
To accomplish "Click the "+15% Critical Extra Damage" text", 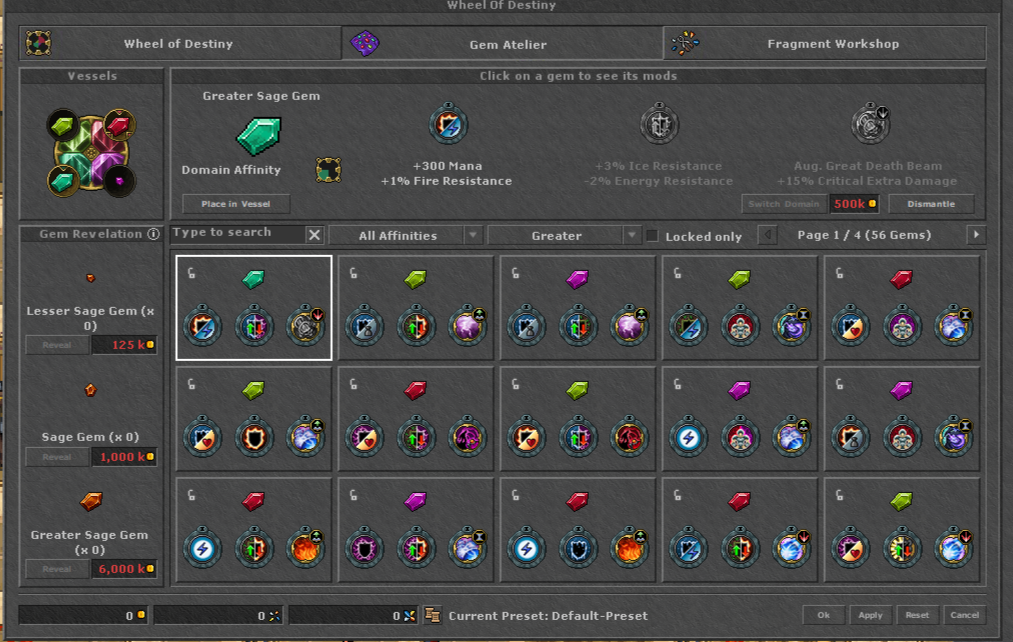I will [x=867, y=181].
